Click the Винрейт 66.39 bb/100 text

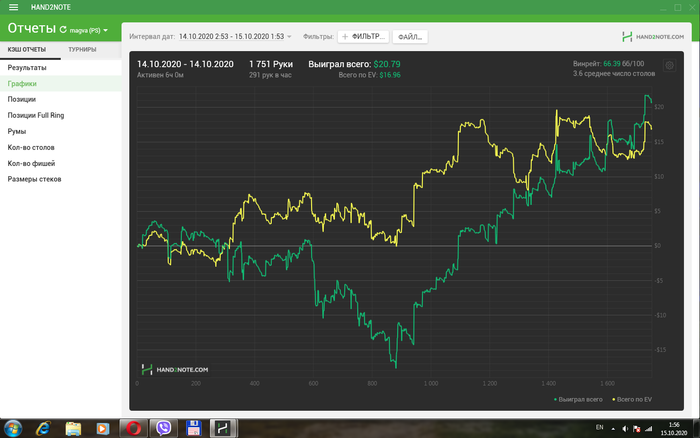coord(608,64)
